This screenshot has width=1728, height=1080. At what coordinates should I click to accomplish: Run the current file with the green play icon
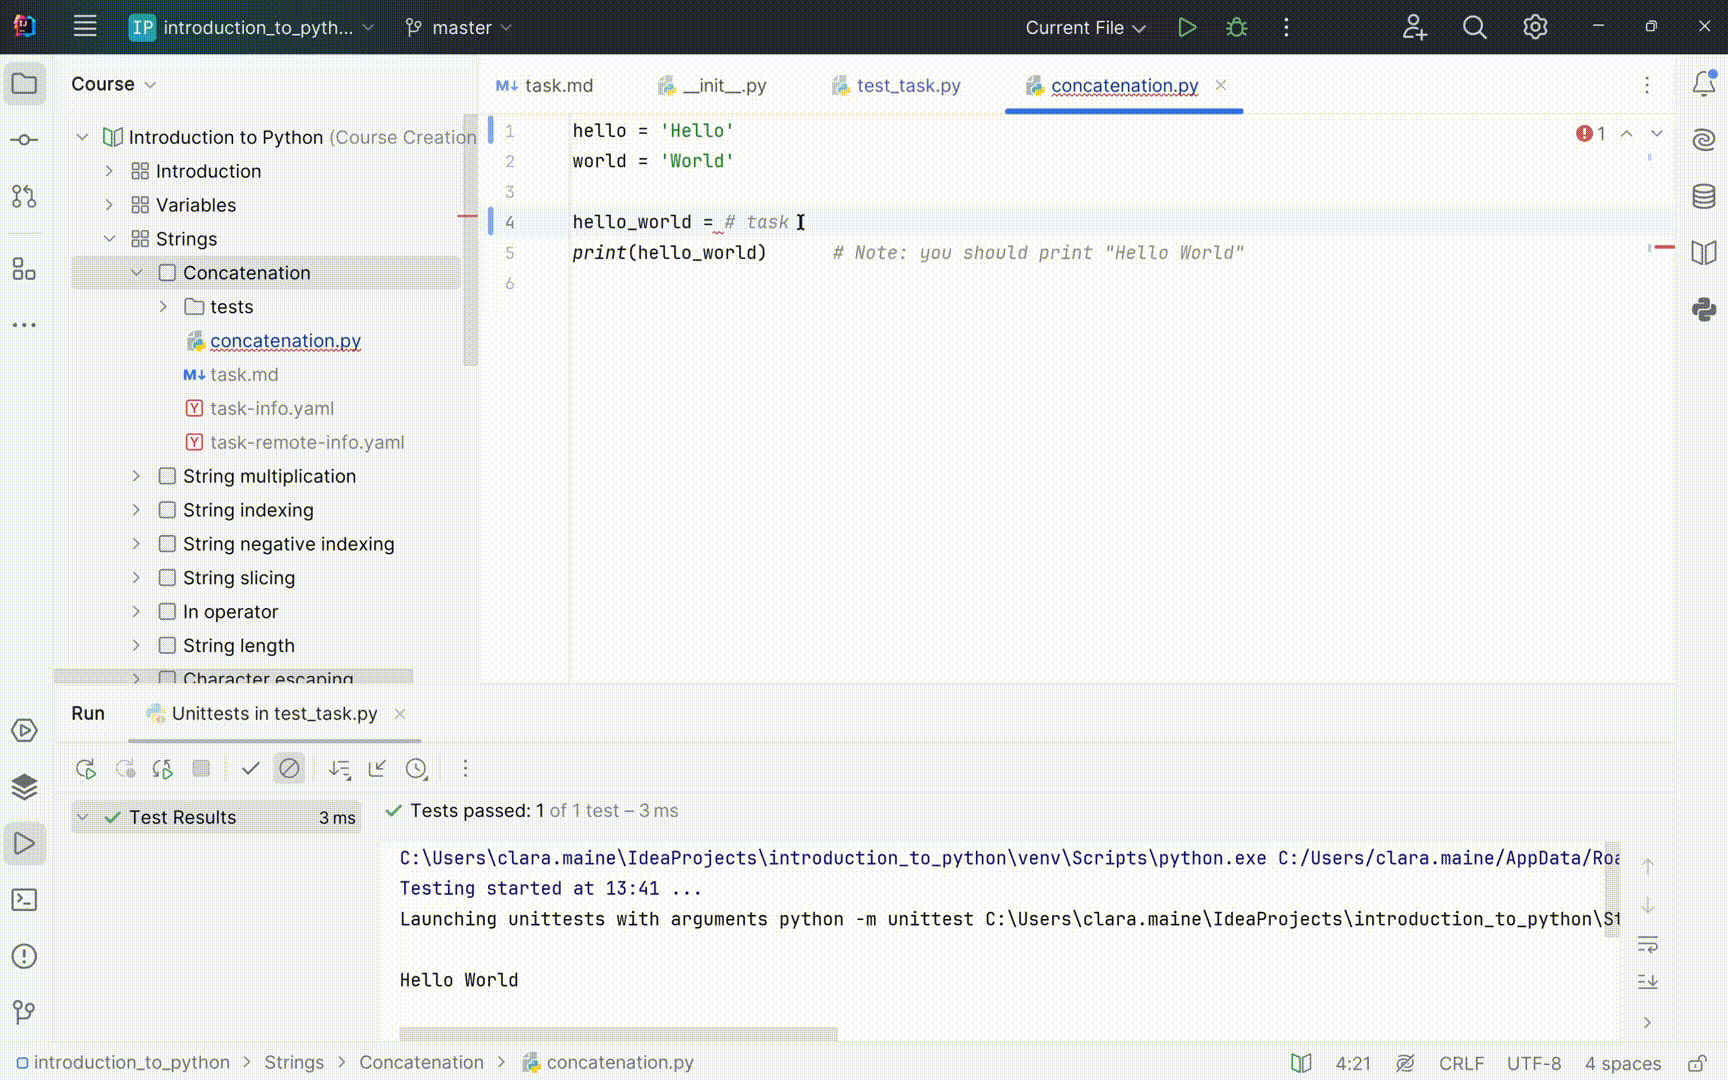coord(1187,27)
